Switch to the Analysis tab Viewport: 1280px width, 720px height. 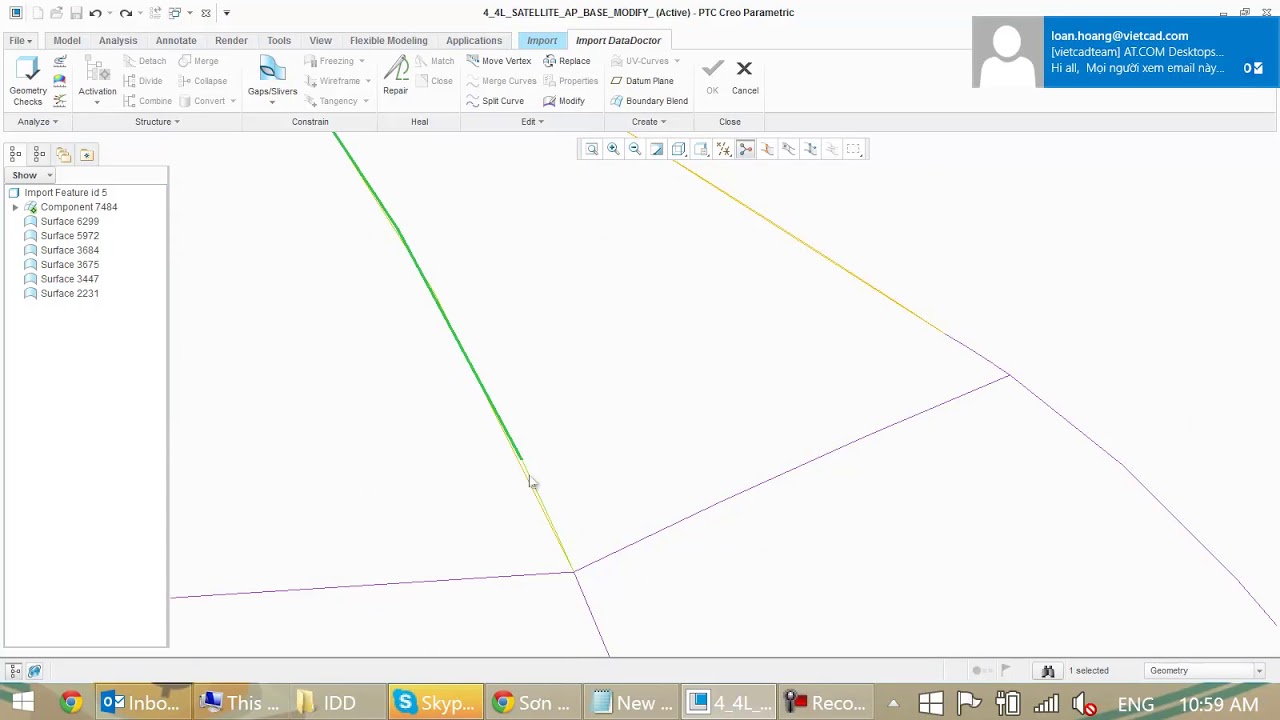pos(118,41)
